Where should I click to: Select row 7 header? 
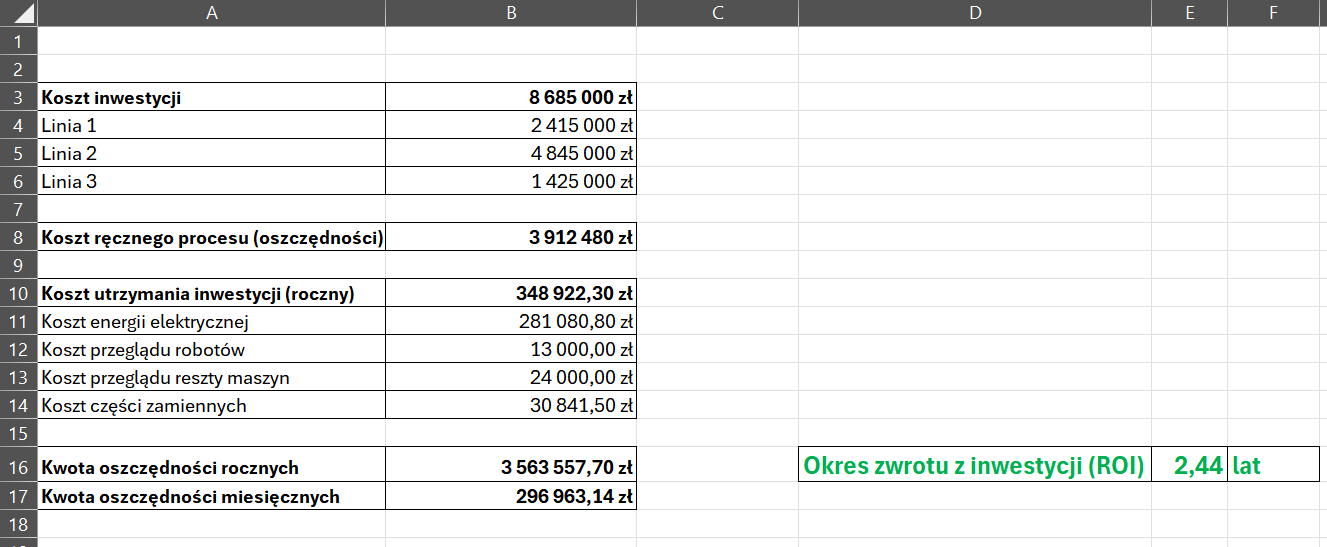point(18,209)
